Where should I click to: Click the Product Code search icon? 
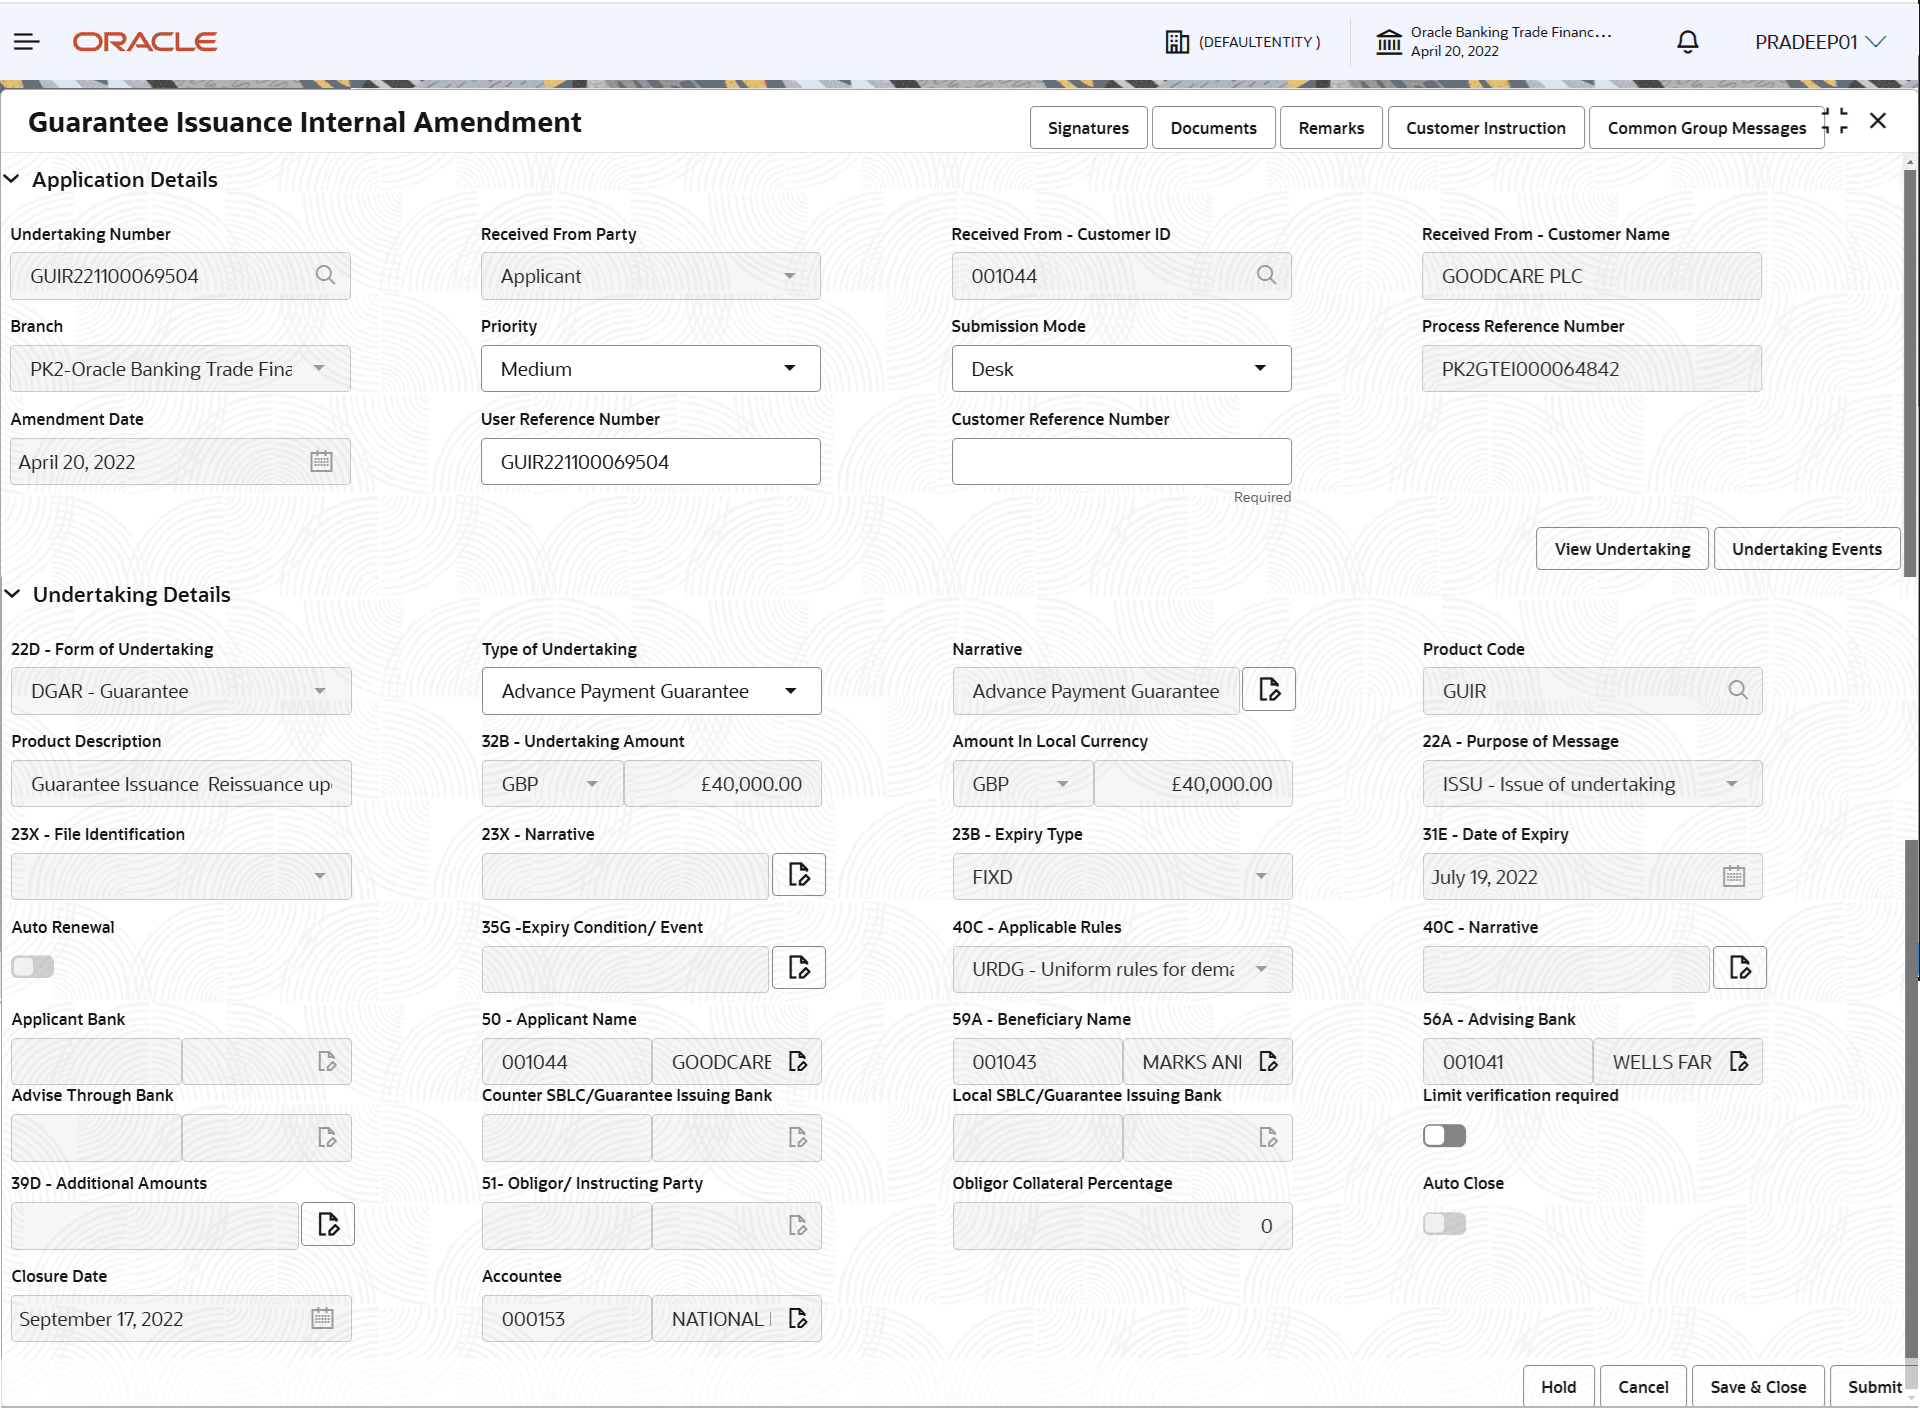click(x=1738, y=690)
